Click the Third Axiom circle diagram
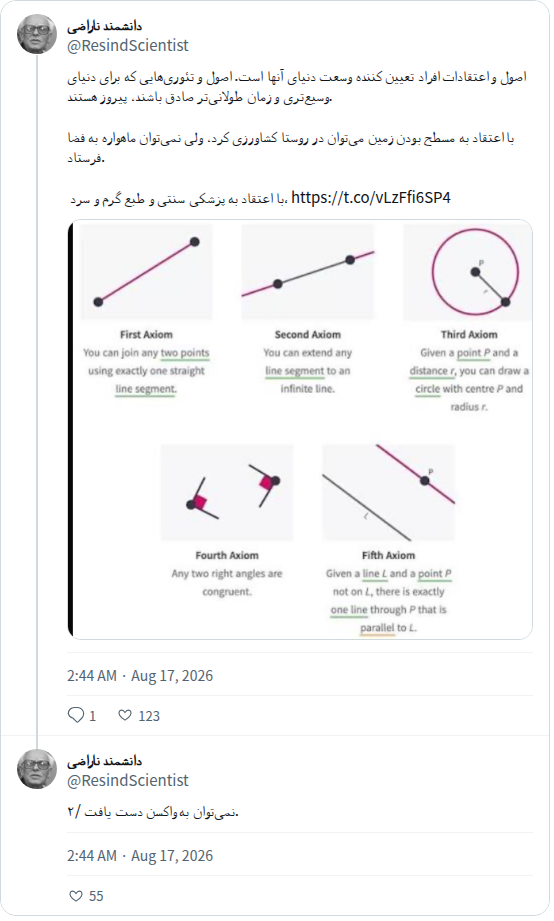Viewport: 554px width, 921px height. 468,272
